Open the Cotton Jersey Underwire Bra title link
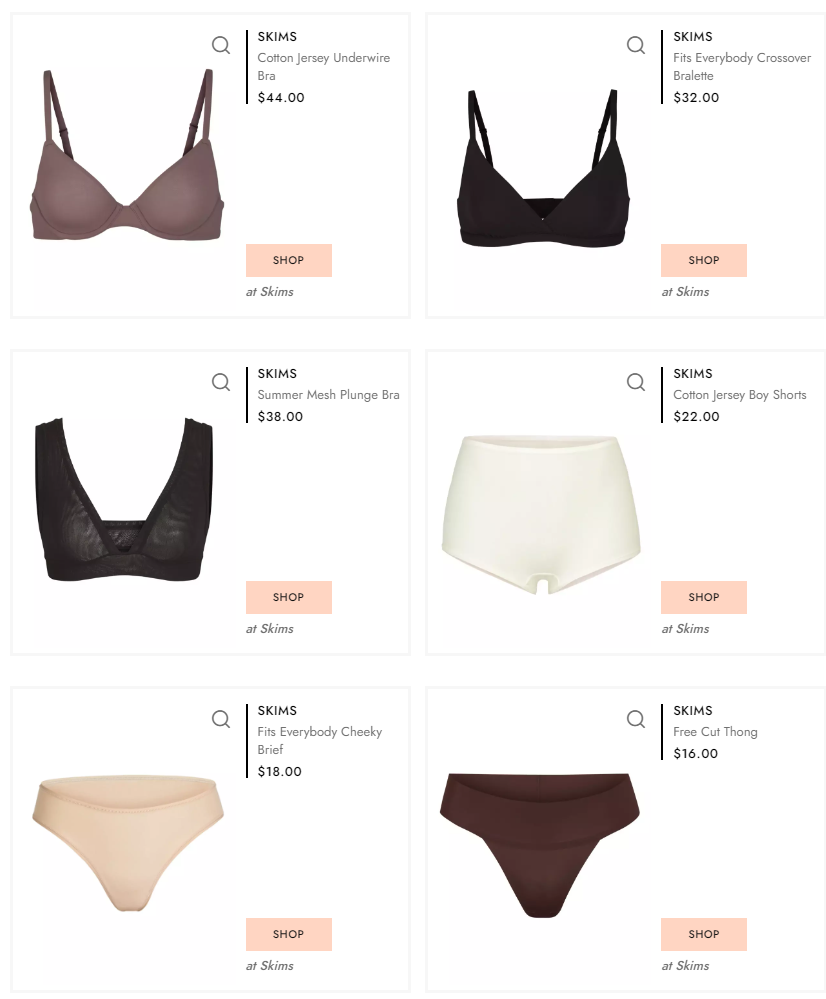Viewport: 826px width, 999px height. [x=324, y=66]
